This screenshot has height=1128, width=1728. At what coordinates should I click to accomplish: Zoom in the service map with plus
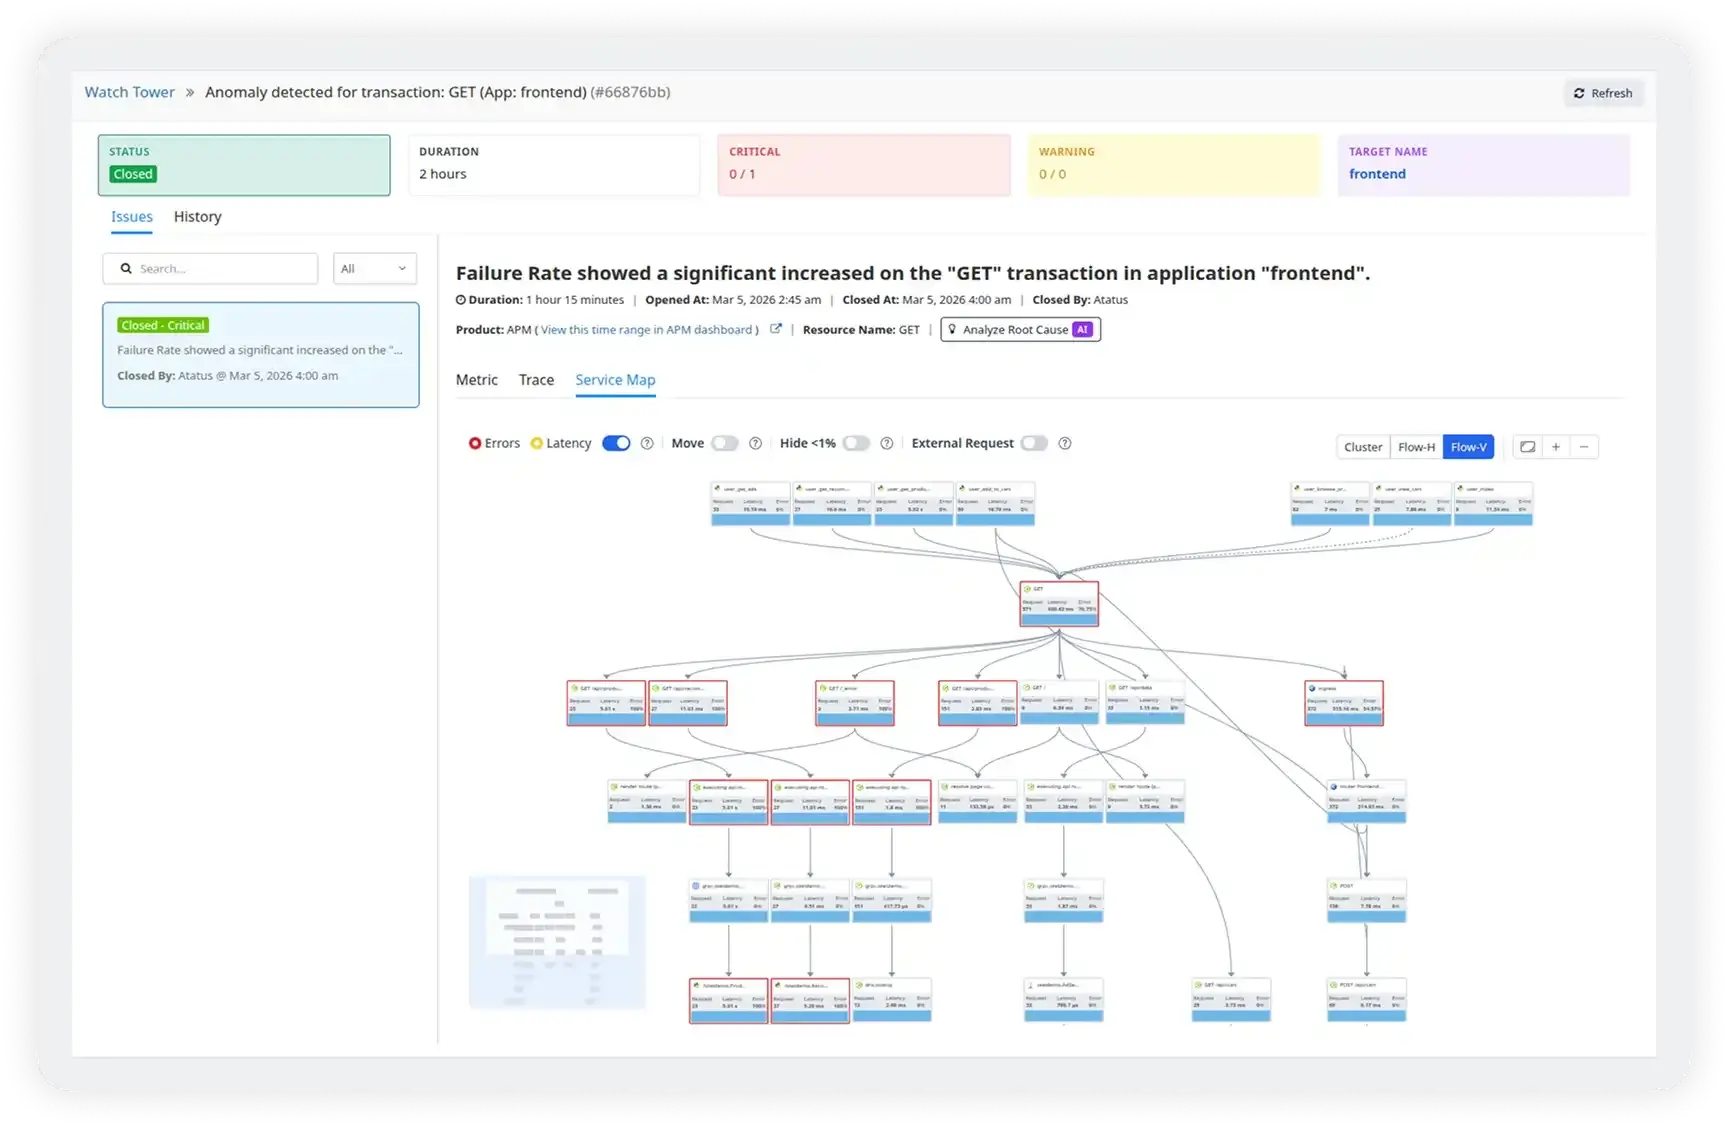(1556, 447)
